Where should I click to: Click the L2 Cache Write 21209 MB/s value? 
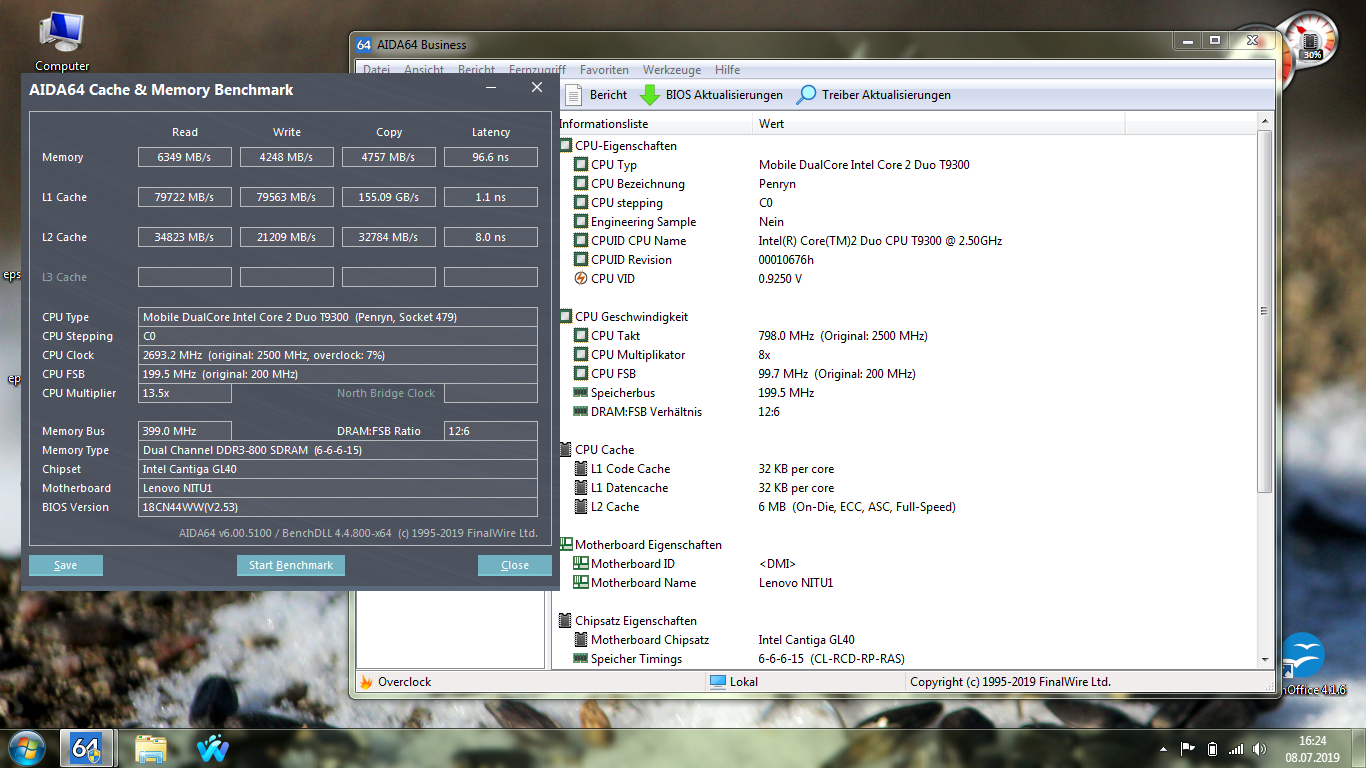pos(287,237)
